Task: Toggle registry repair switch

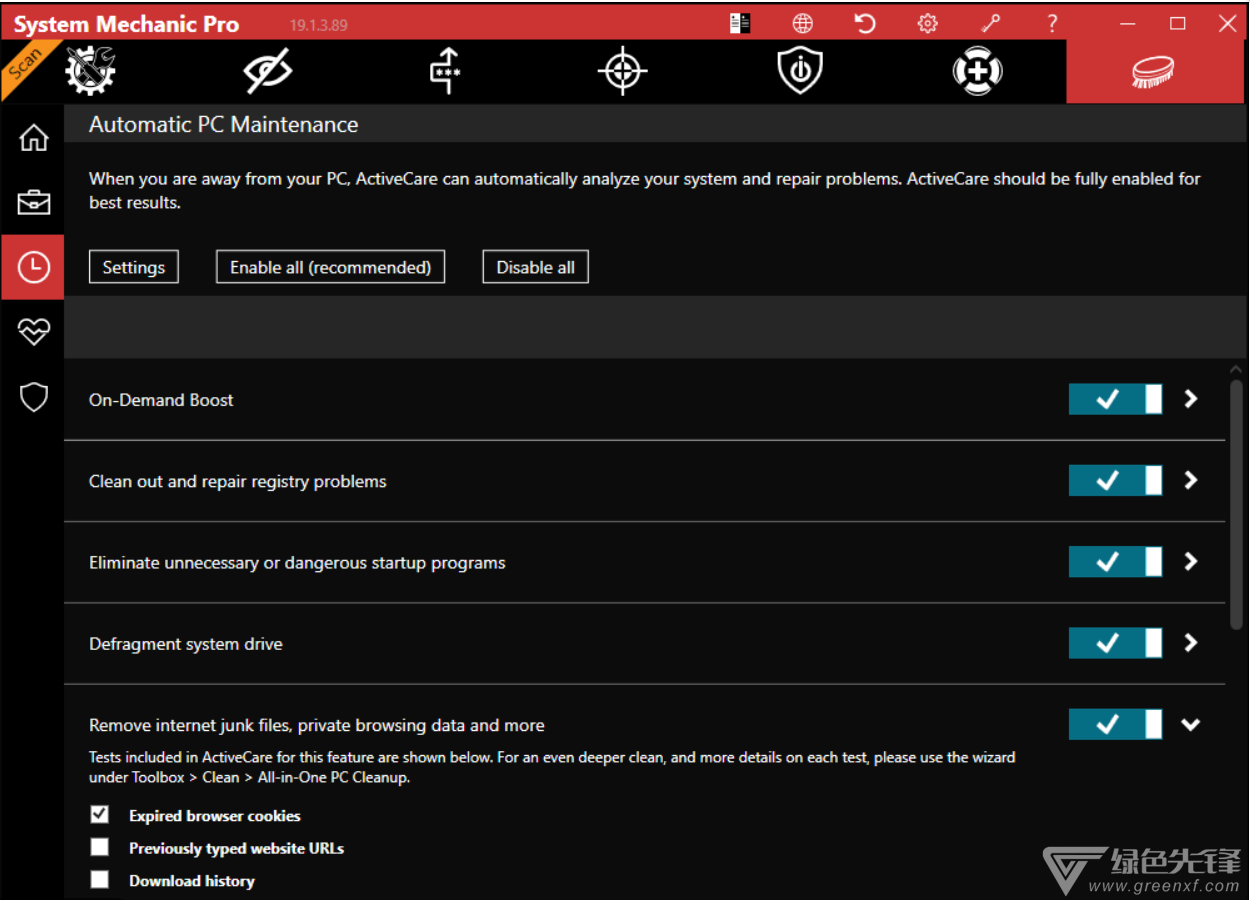Action: (x=1115, y=480)
